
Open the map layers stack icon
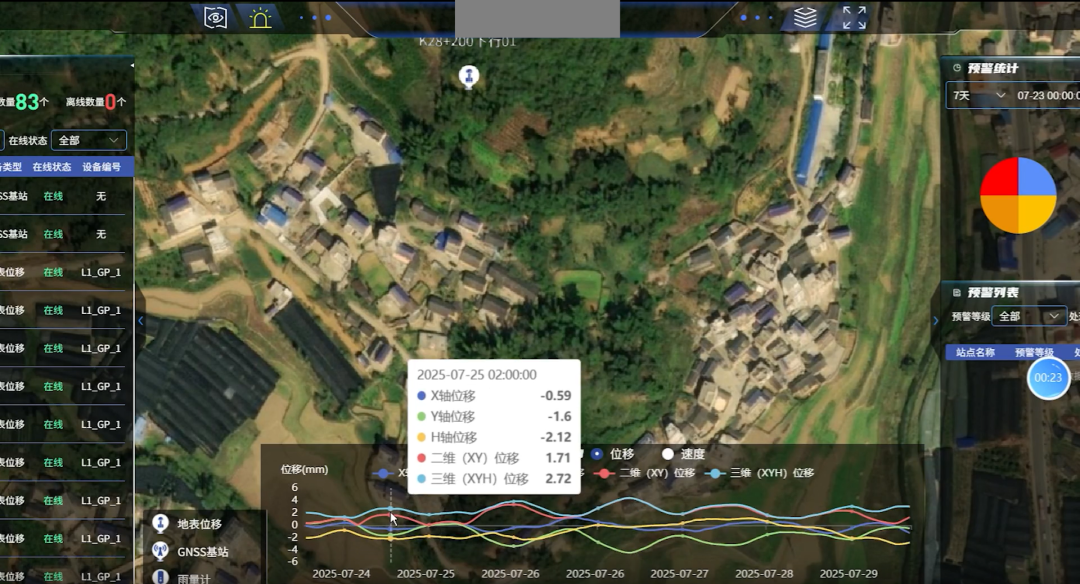click(804, 17)
